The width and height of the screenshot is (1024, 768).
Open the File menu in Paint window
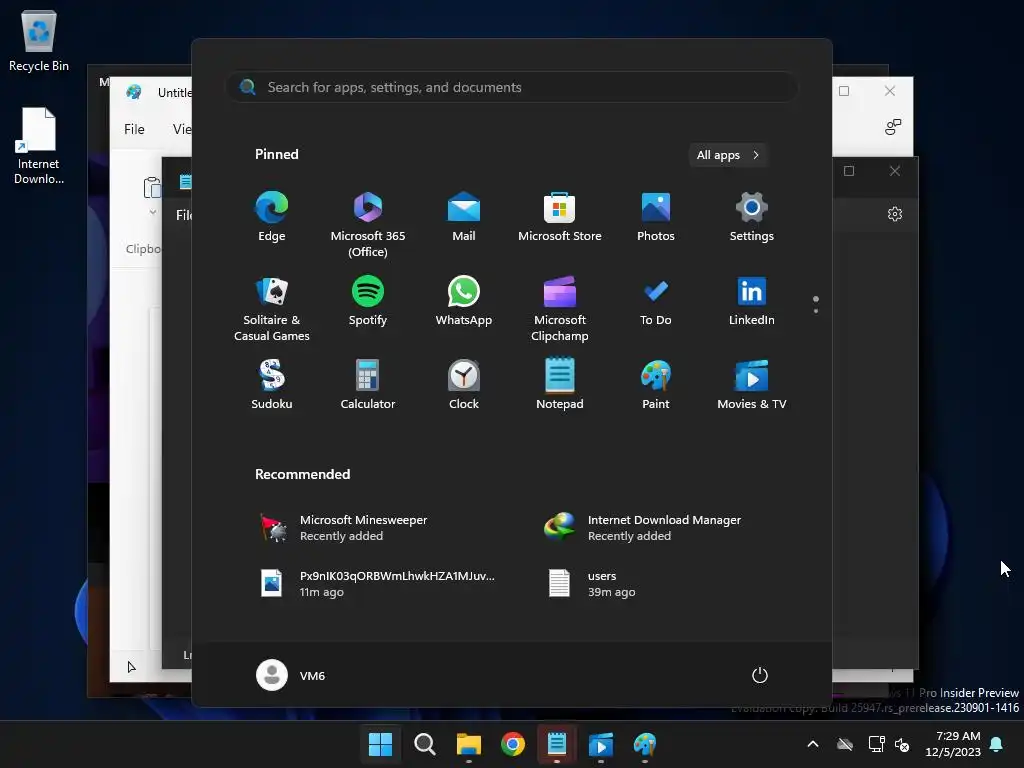pyautogui.click(x=135, y=129)
